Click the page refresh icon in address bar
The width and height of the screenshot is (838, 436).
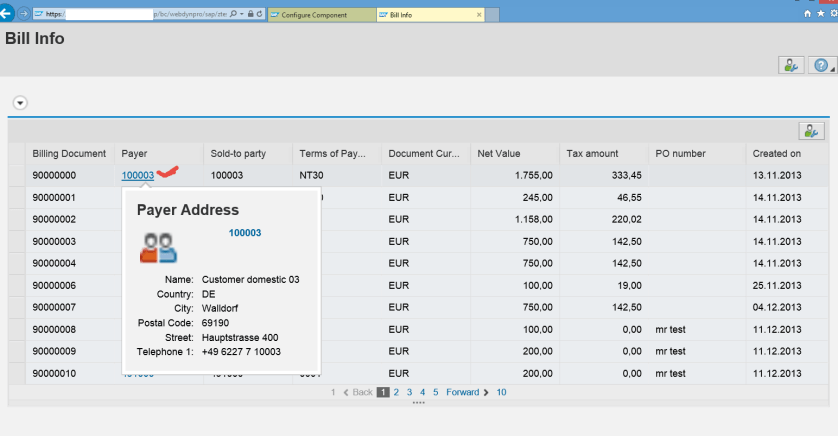coord(260,16)
